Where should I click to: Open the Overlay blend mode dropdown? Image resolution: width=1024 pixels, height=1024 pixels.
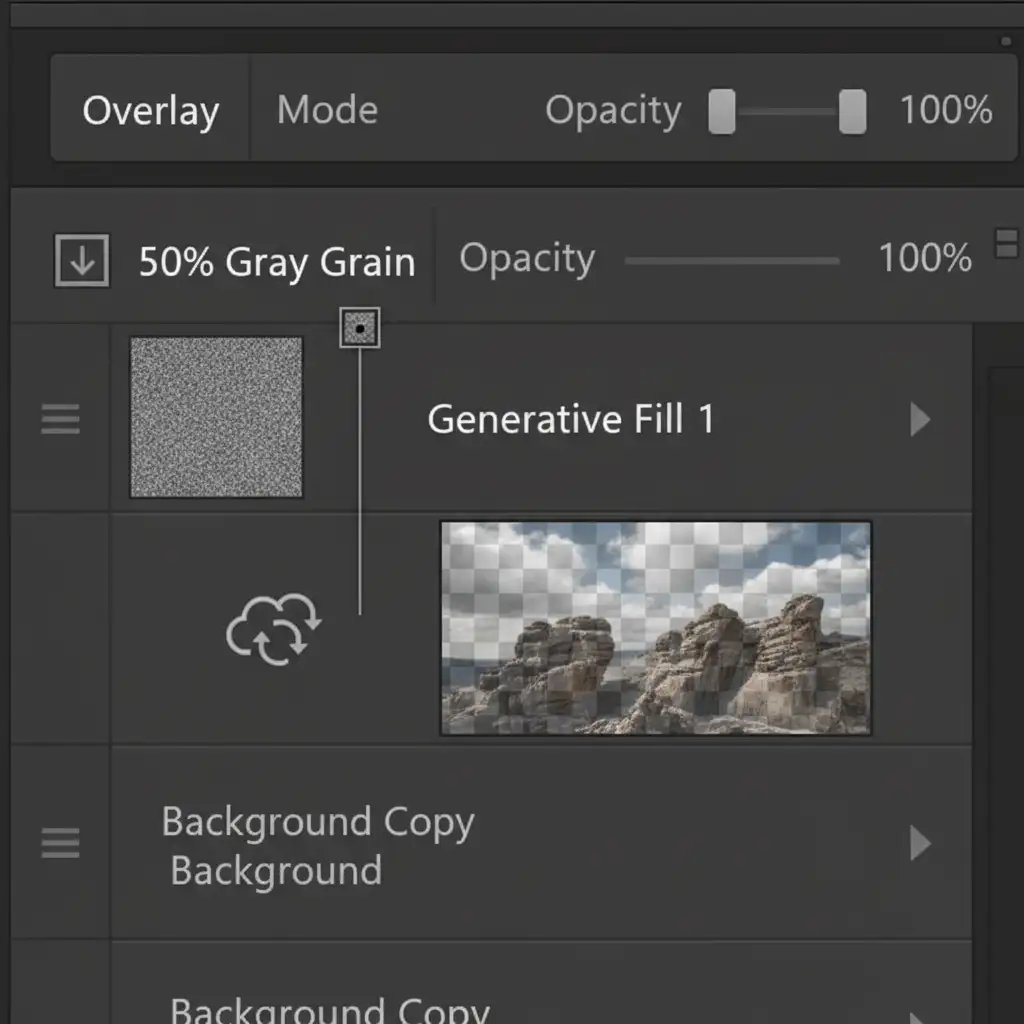[x=151, y=110]
